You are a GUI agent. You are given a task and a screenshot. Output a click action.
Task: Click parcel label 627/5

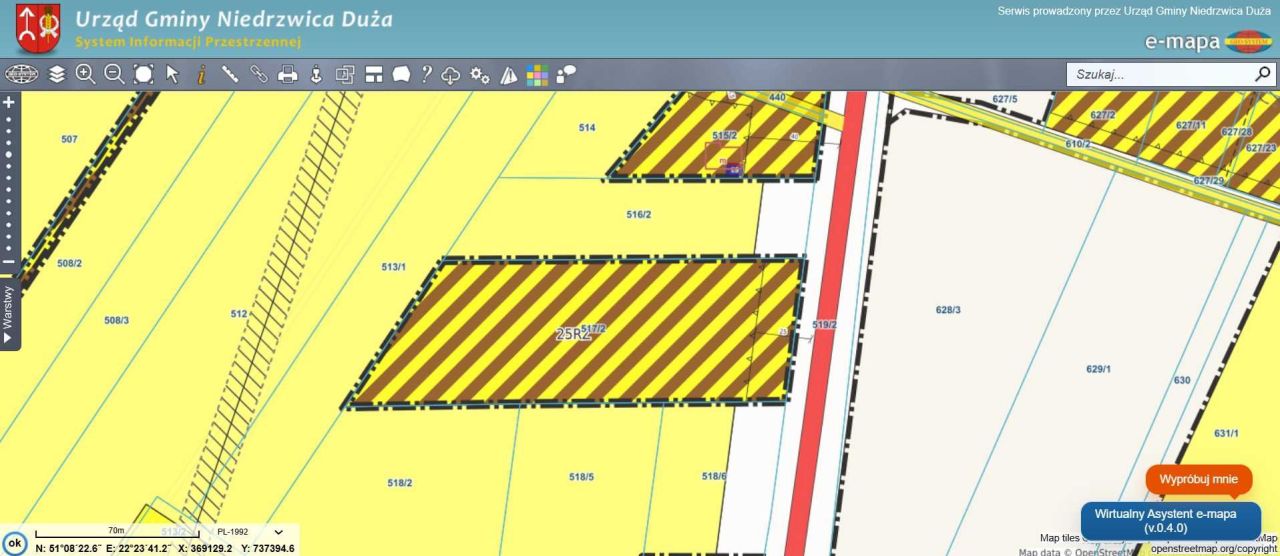(1005, 99)
